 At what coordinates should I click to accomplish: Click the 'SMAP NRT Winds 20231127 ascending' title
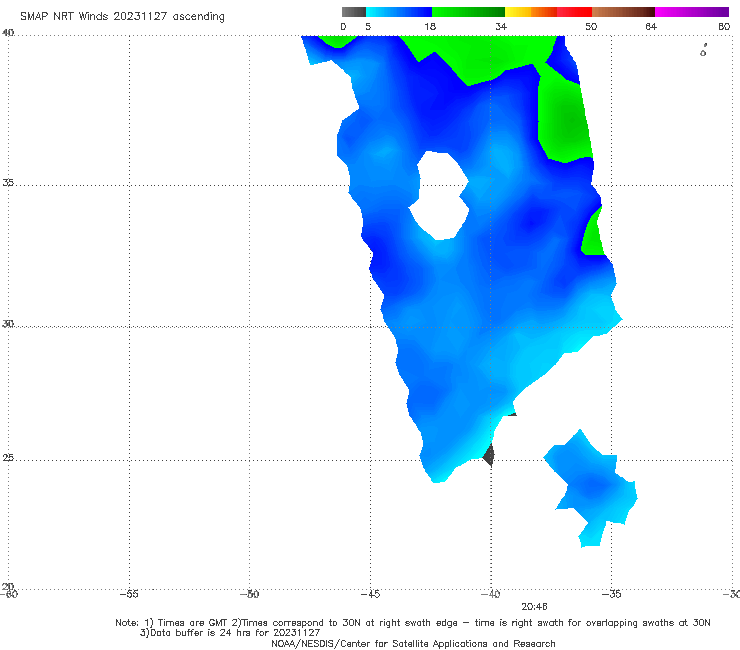pyautogui.click(x=122, y=17)
